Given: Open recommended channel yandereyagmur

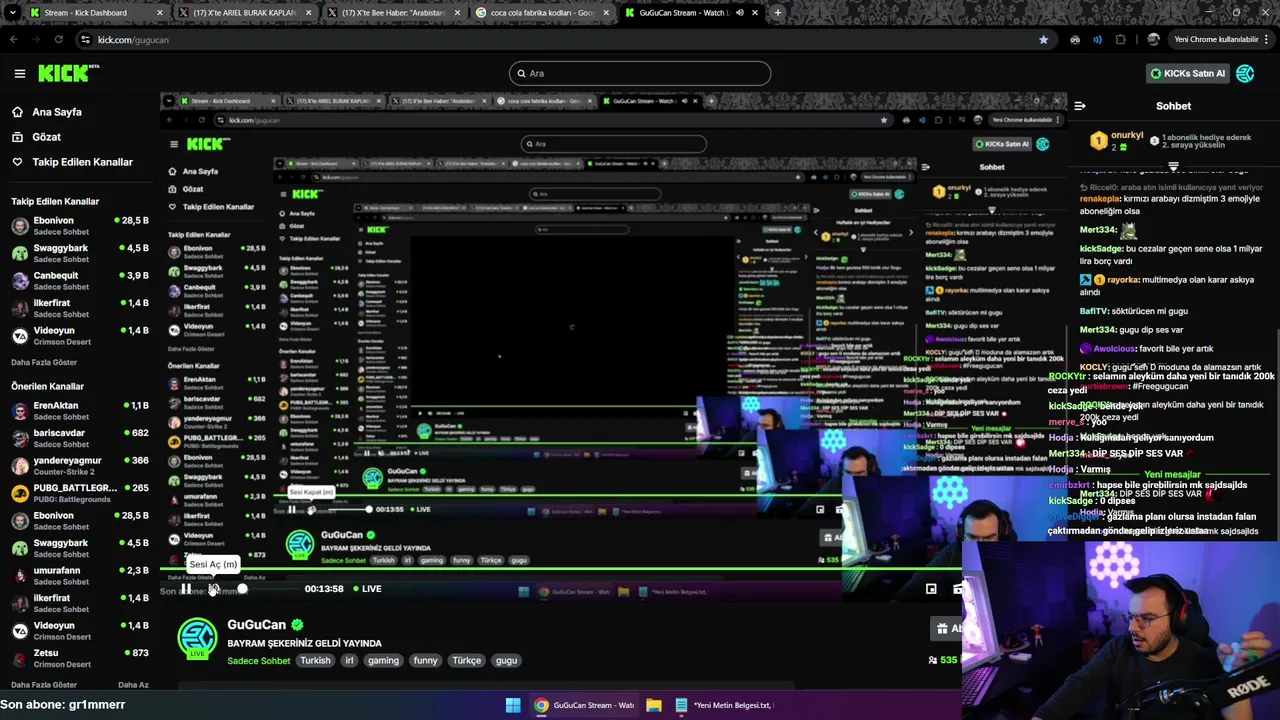Looking at the screenshot, I should (78, 466).
